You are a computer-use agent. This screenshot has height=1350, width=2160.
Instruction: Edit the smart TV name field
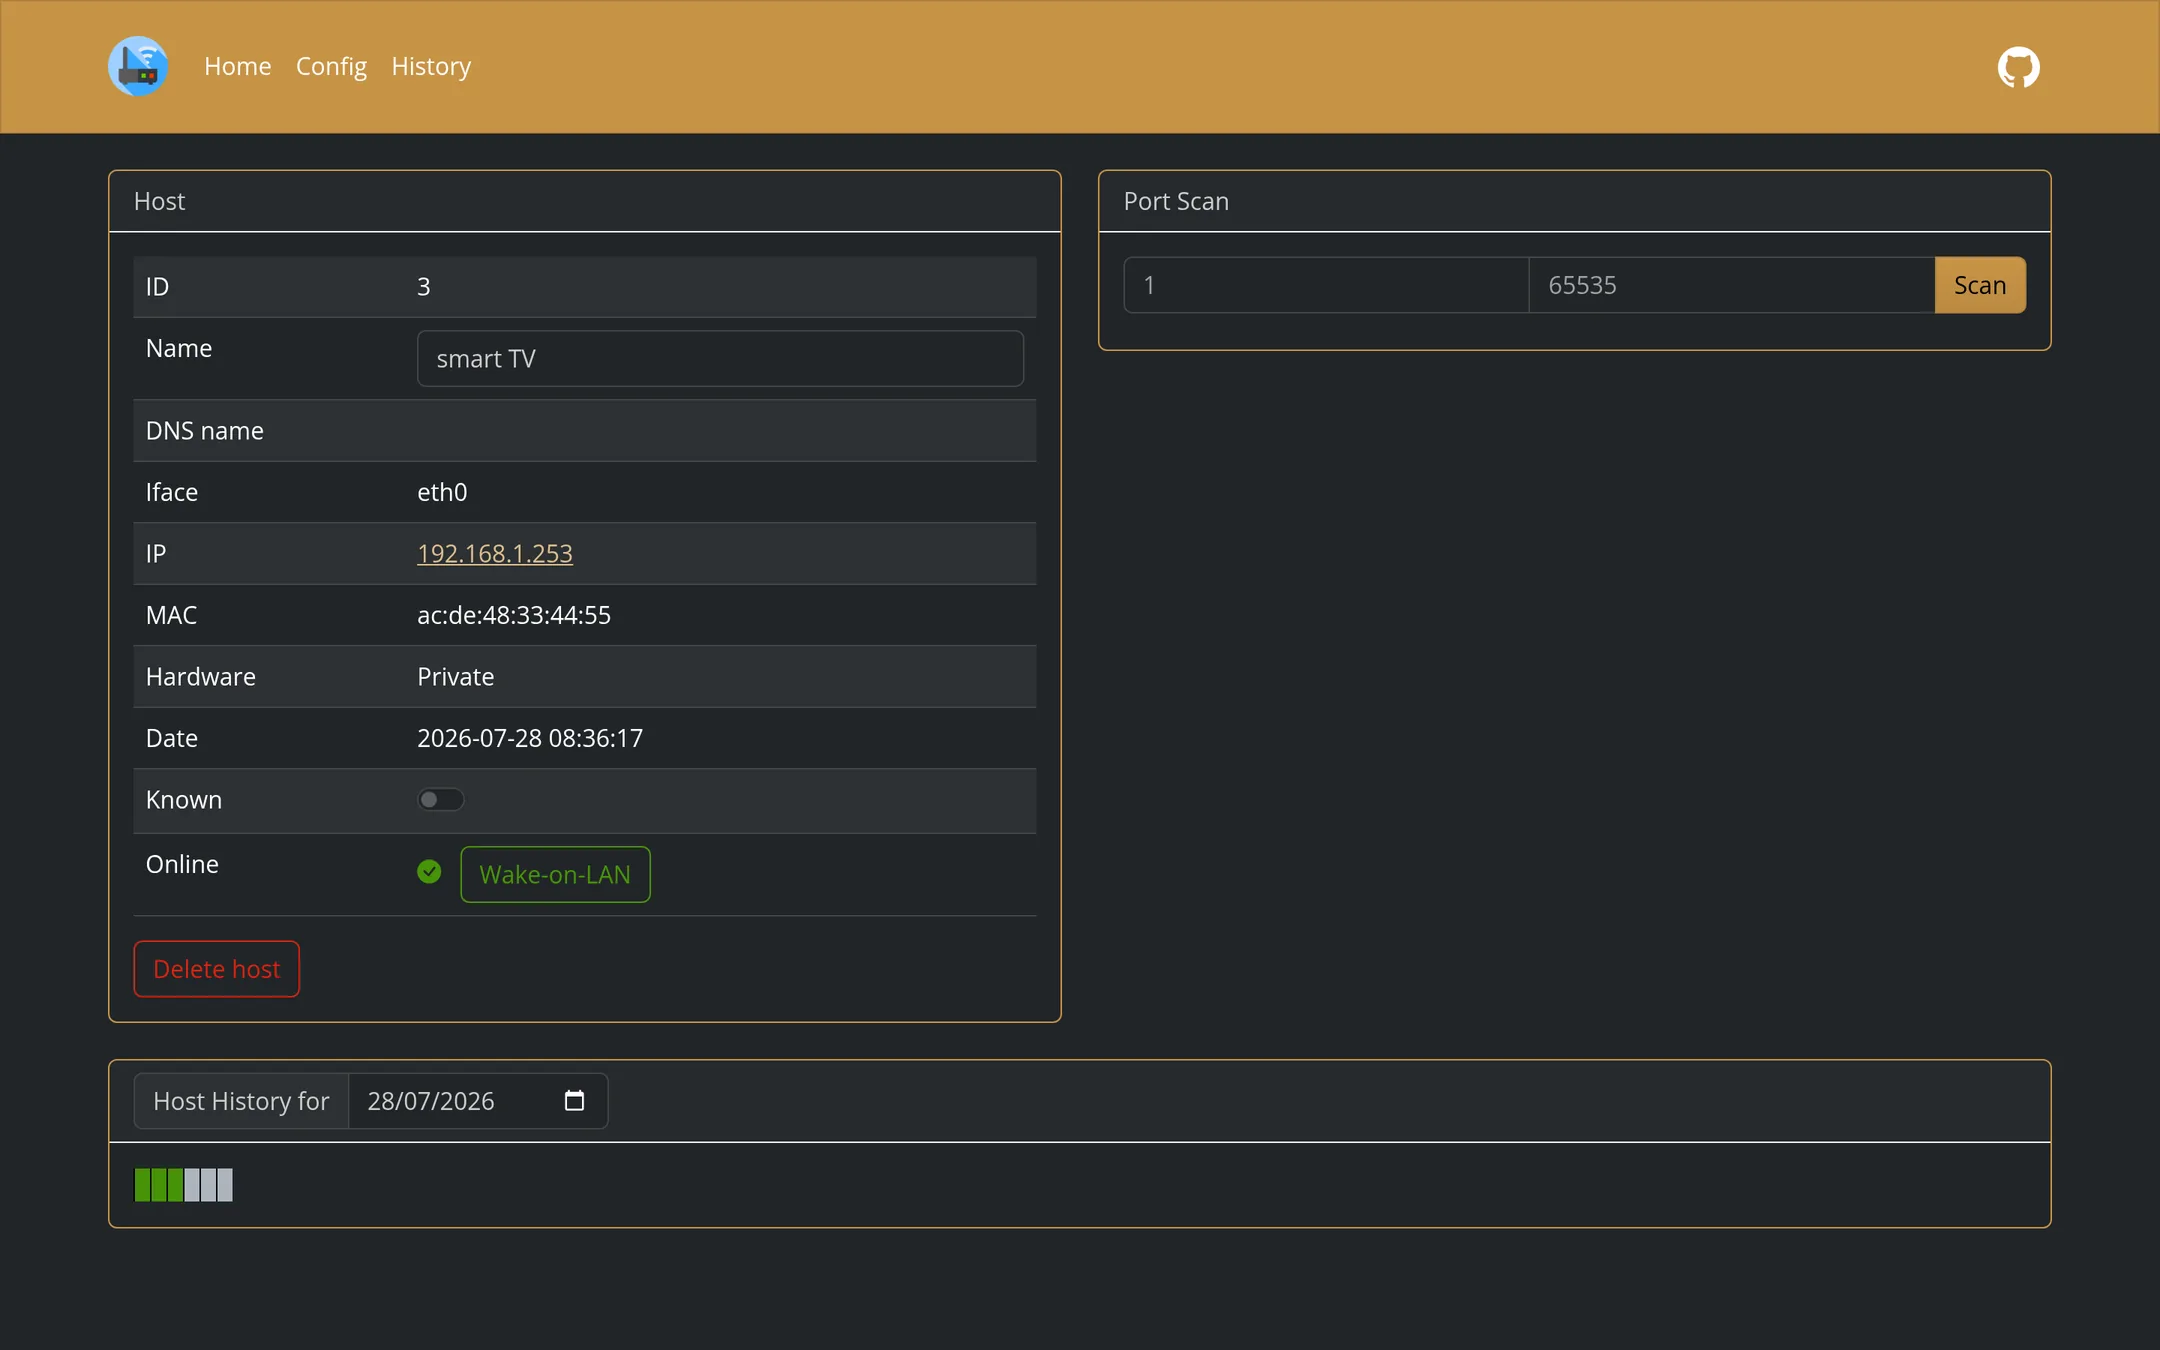(720, 359)
